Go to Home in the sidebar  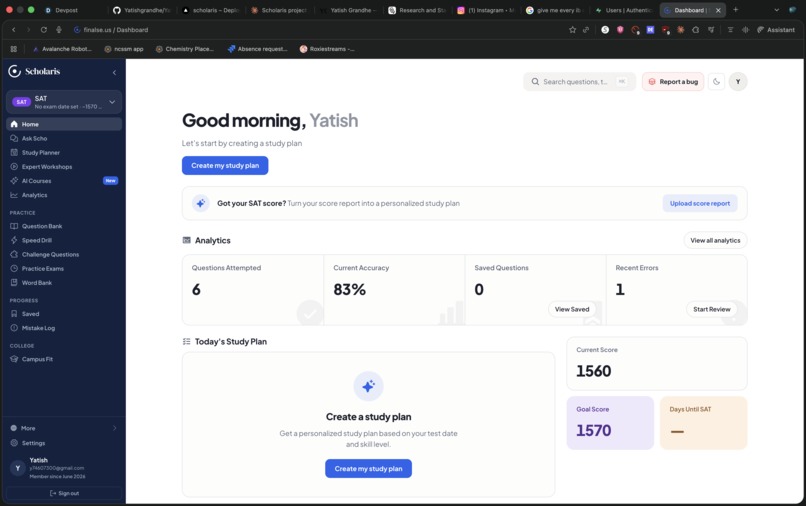[x=64, y=124]
